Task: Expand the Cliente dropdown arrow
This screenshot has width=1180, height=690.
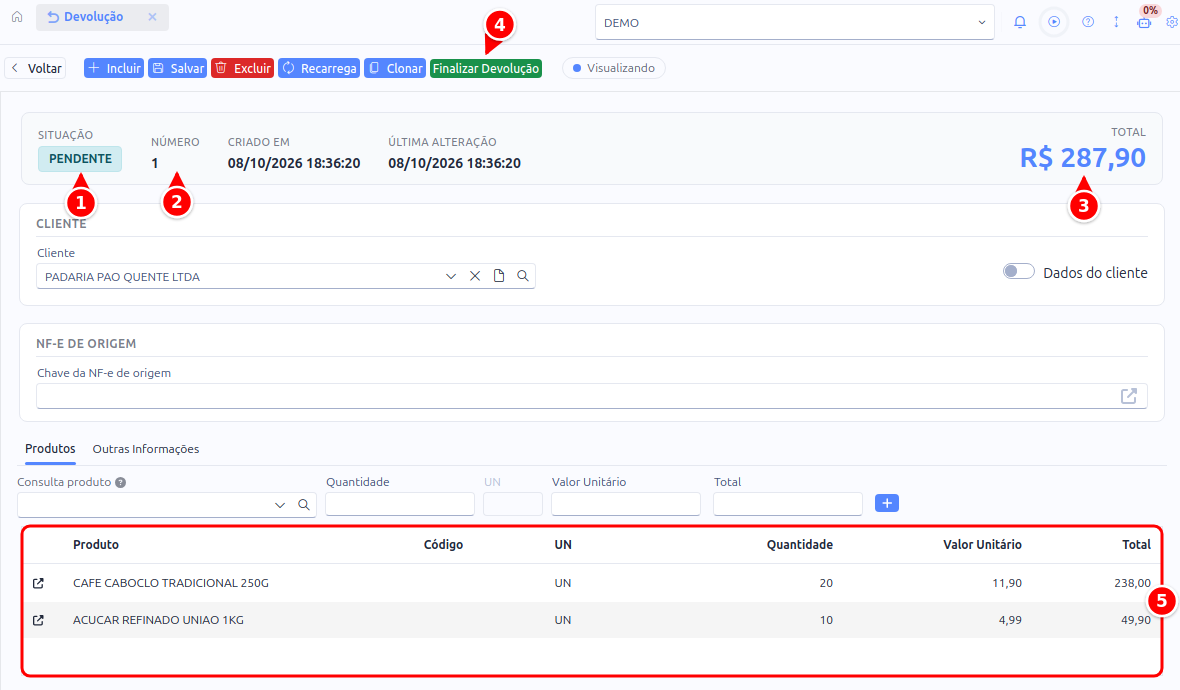Action: click(451, 276)
